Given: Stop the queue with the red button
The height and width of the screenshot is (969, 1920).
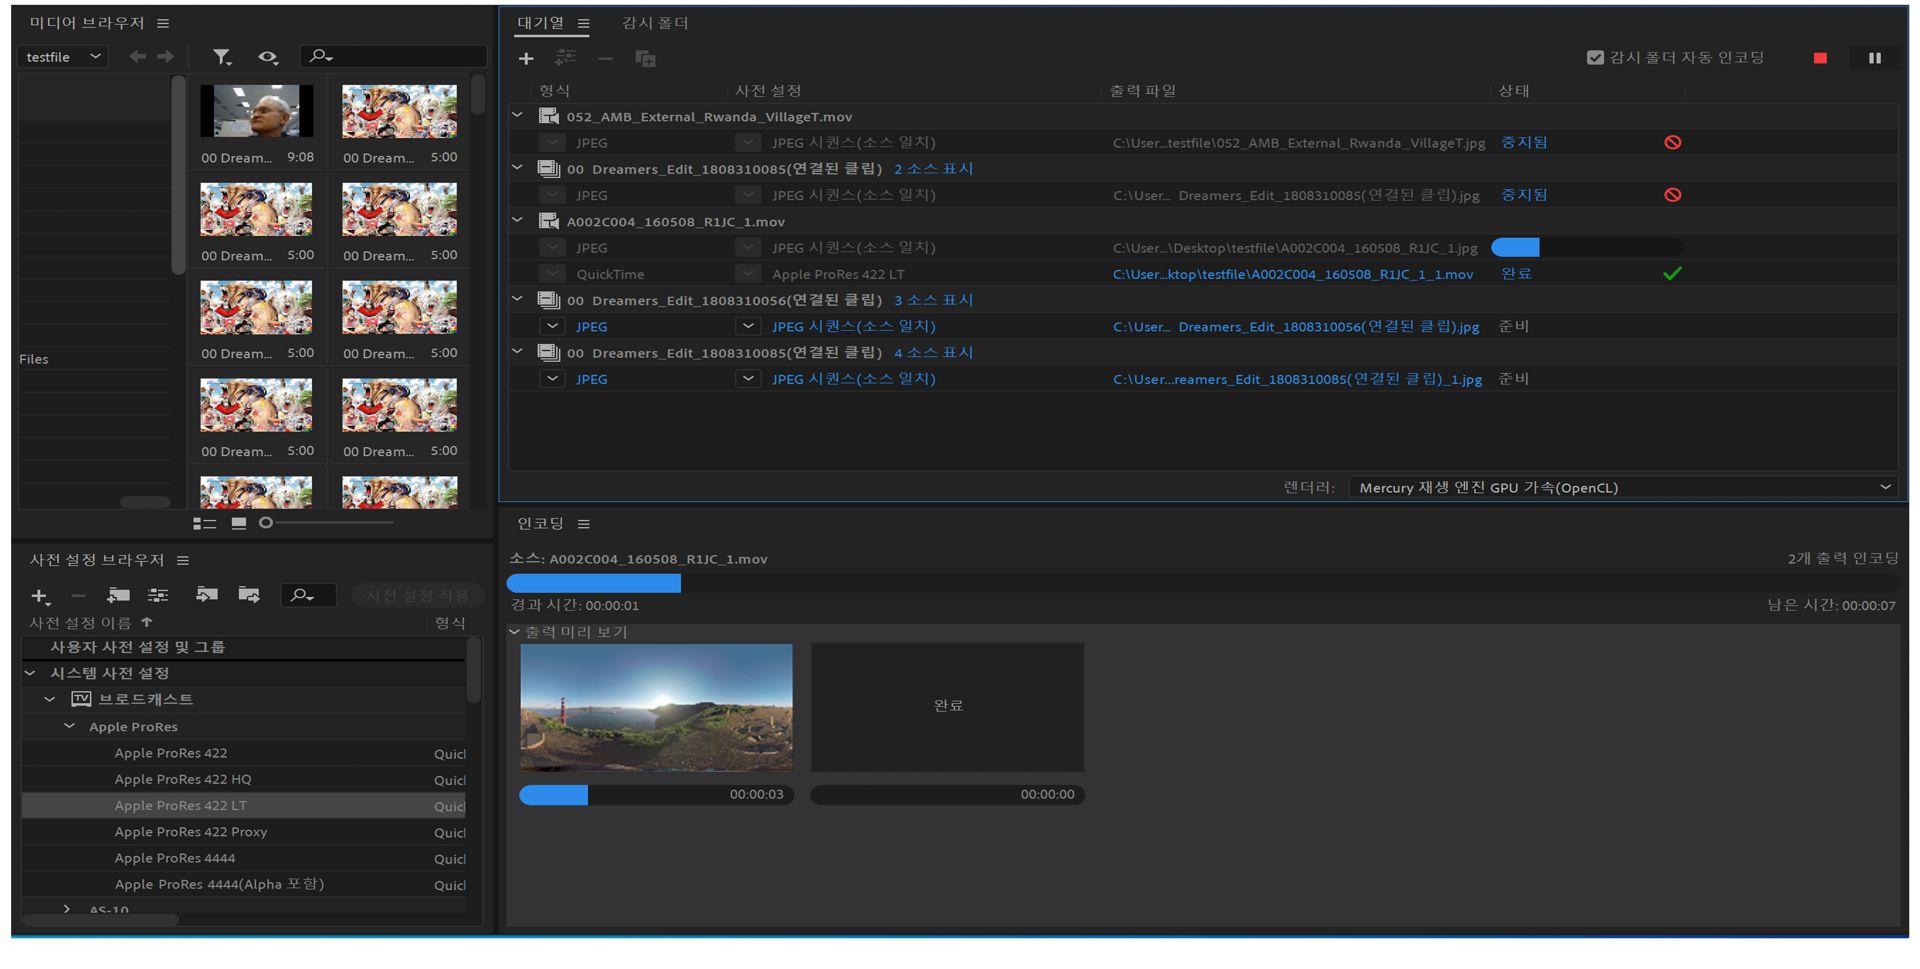Looking at the screenshot, I should pyautogui.click(x=1820, y=58).
